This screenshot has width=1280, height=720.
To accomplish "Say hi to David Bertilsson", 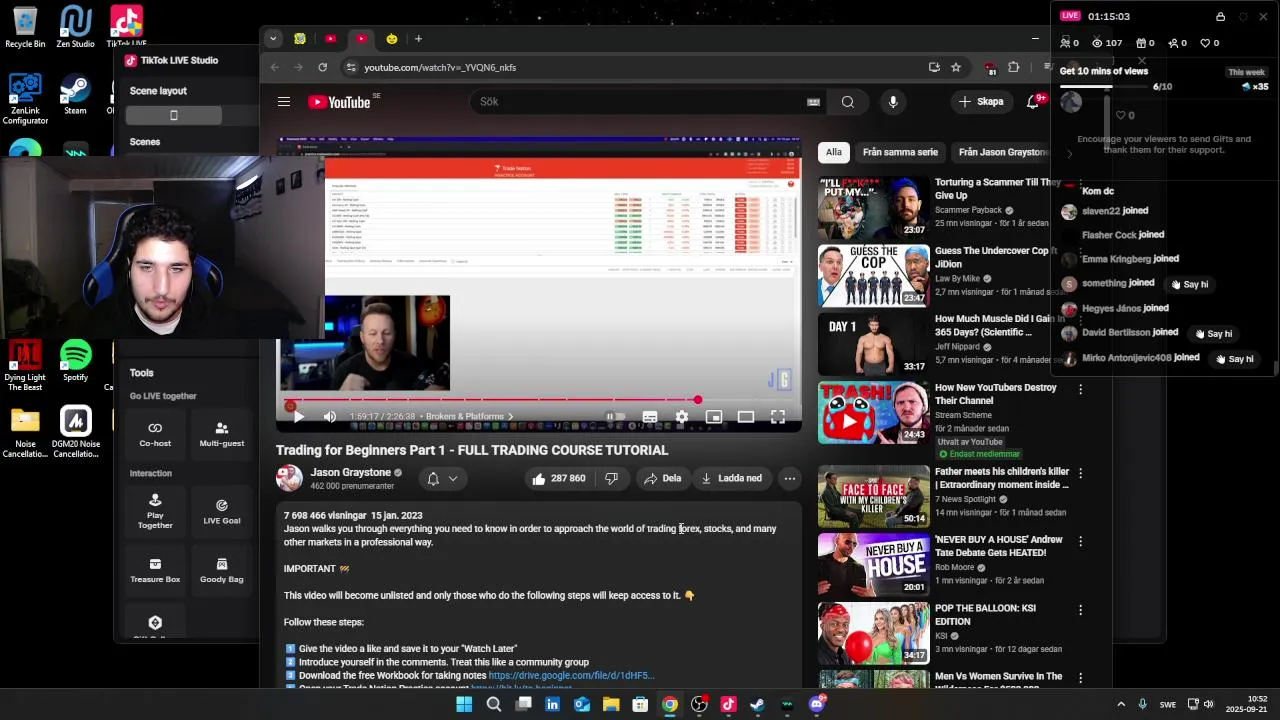I will point(1213,334).
